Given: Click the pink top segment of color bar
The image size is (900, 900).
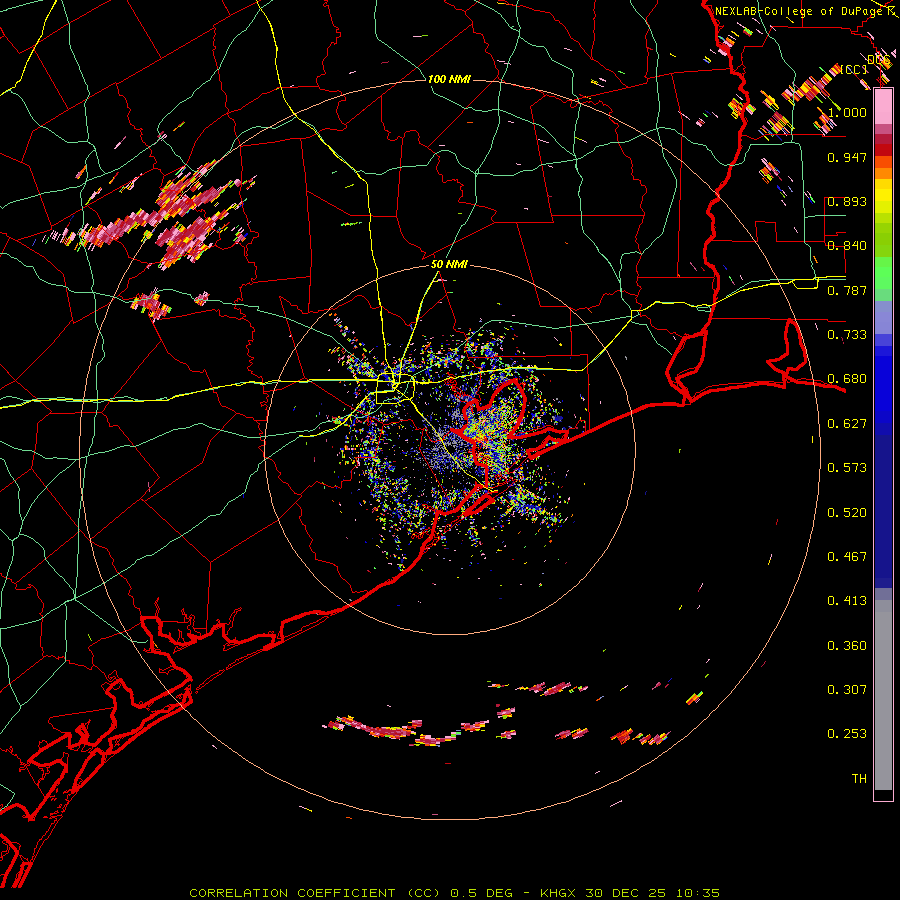Looking at the screenshot, I should click(883, 107).
